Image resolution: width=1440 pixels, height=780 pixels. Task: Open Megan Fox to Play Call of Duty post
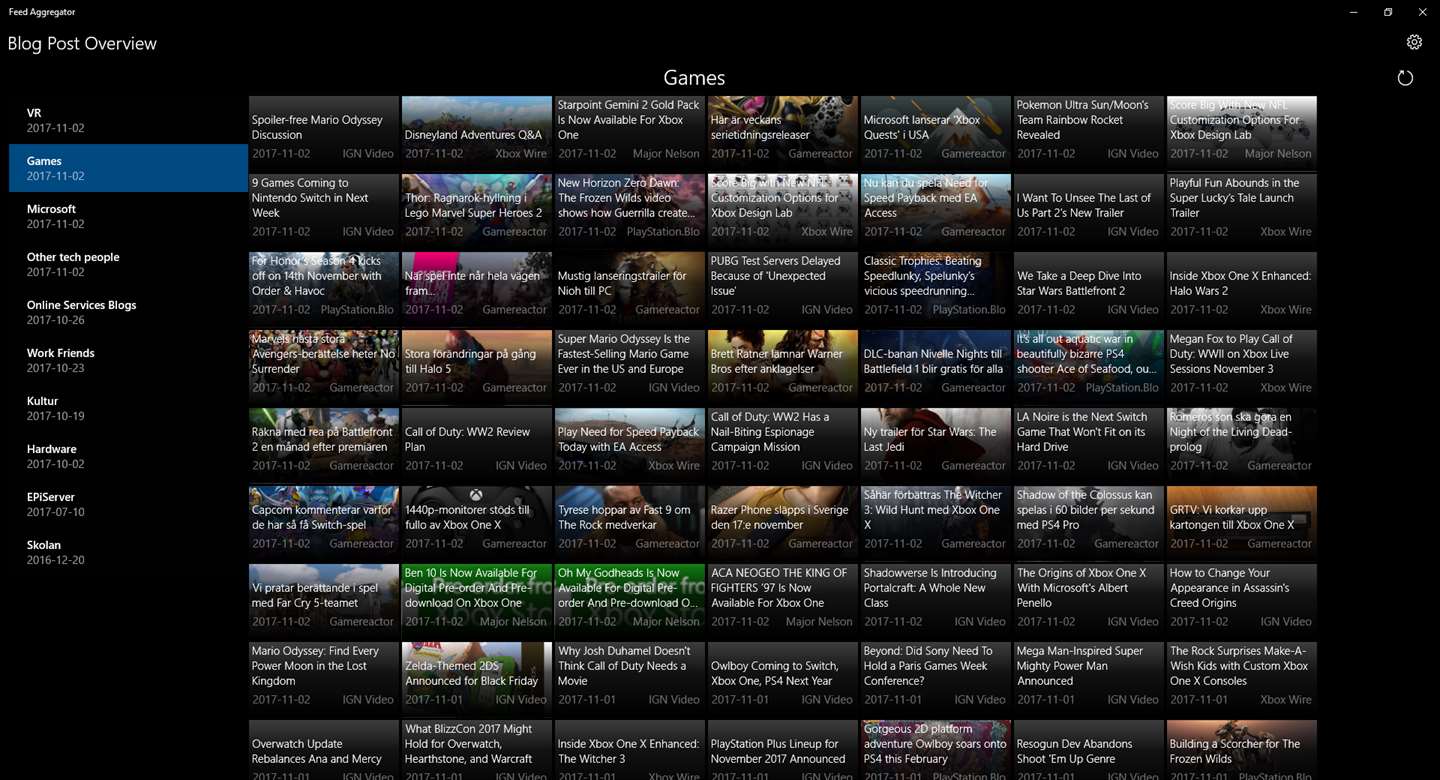1242,367
